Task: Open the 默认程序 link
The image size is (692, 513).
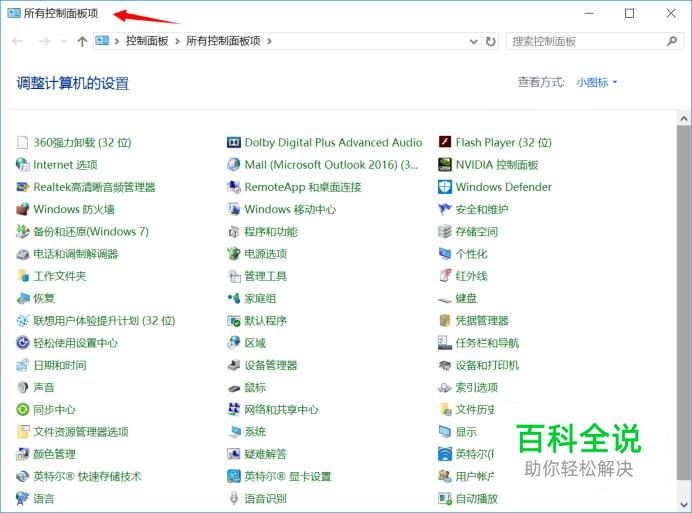Action: pos(265,321)
